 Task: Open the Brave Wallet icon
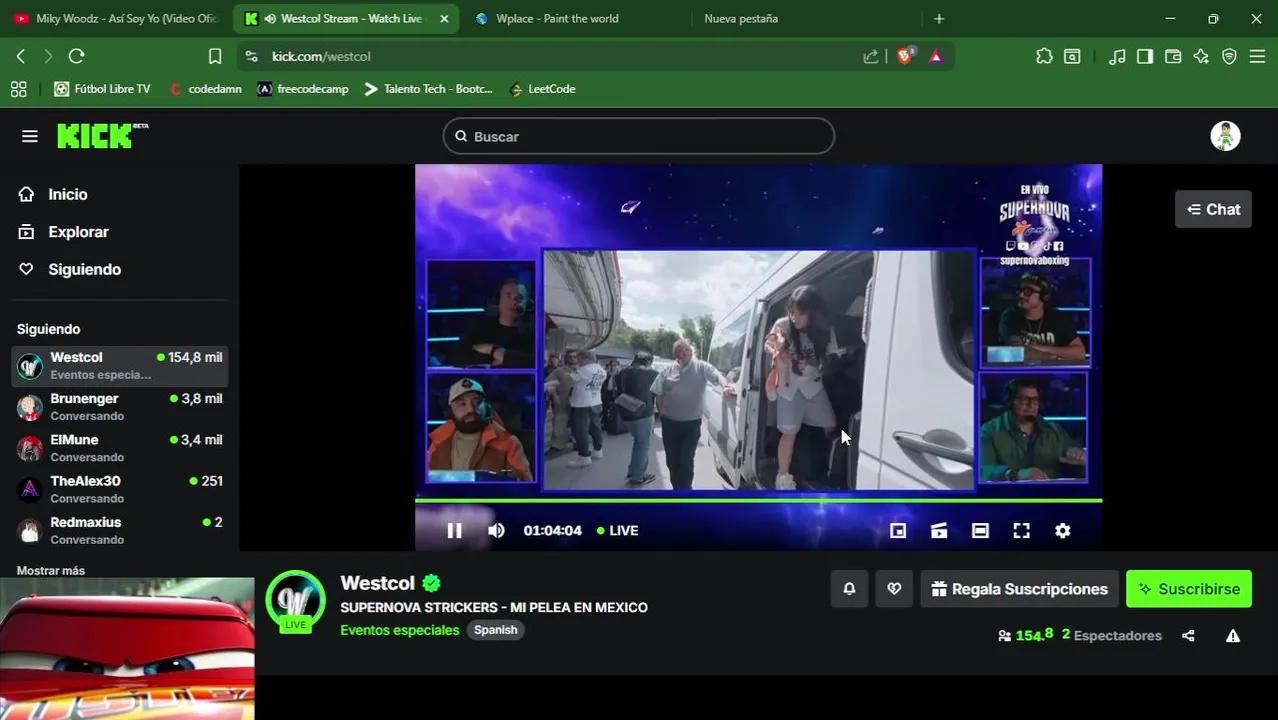pos(1173,57)
